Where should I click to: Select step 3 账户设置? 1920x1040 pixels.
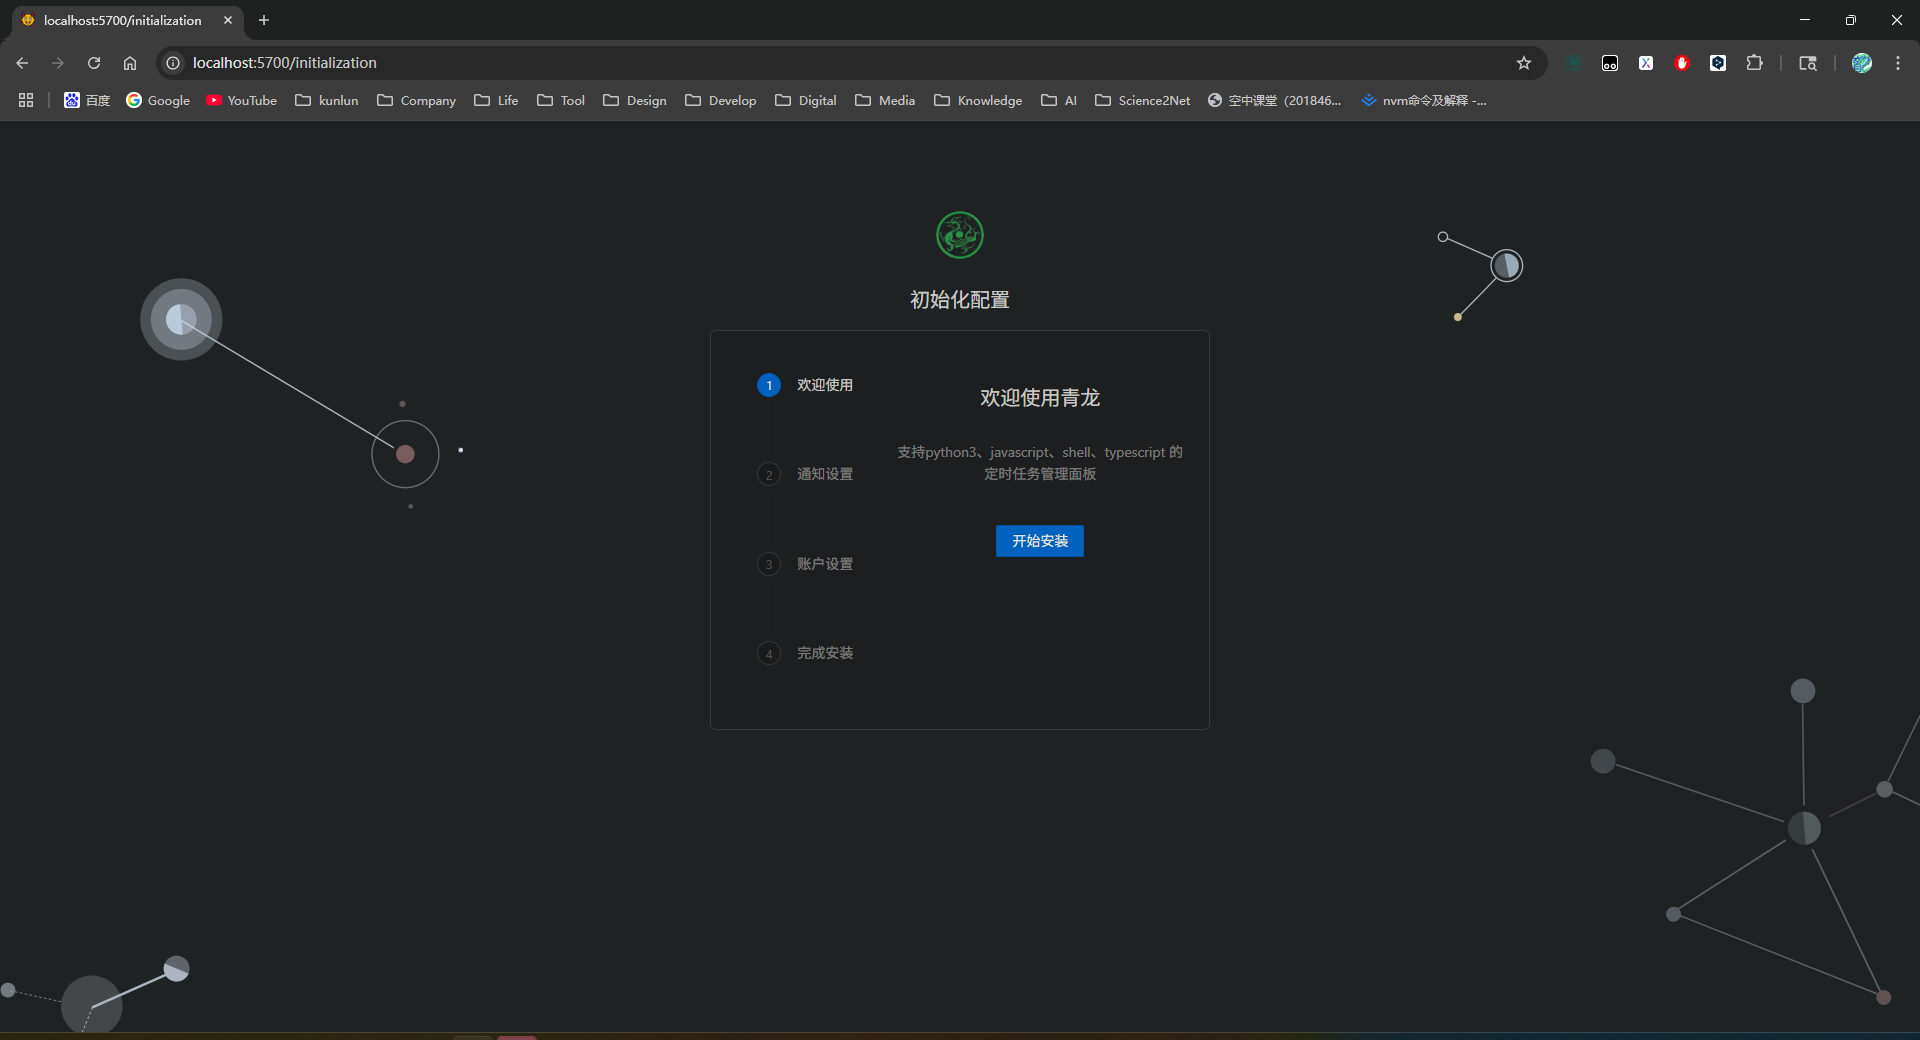(806, 564)
